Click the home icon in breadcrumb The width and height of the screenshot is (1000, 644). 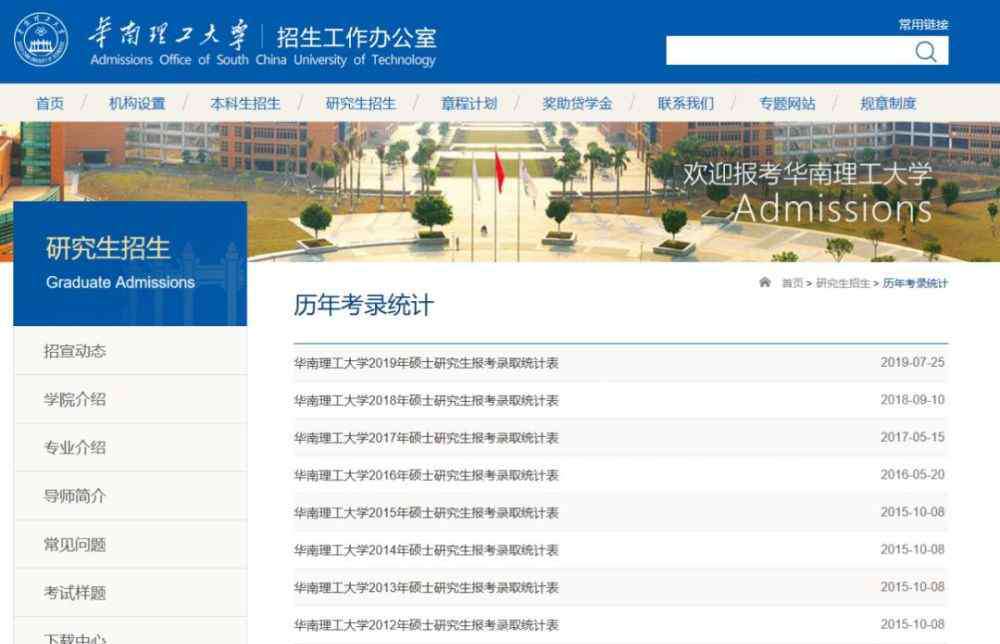click(765, 282)
